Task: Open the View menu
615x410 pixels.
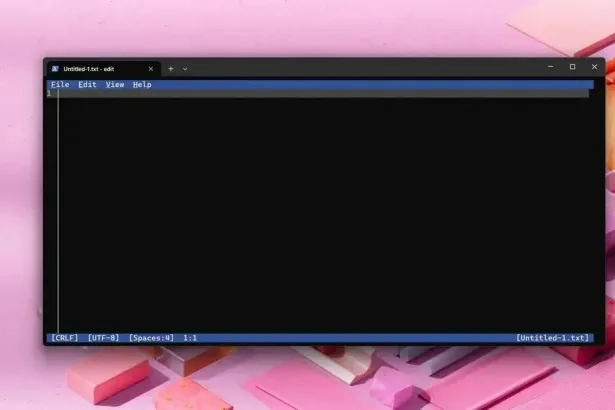Action: point(115,85)
